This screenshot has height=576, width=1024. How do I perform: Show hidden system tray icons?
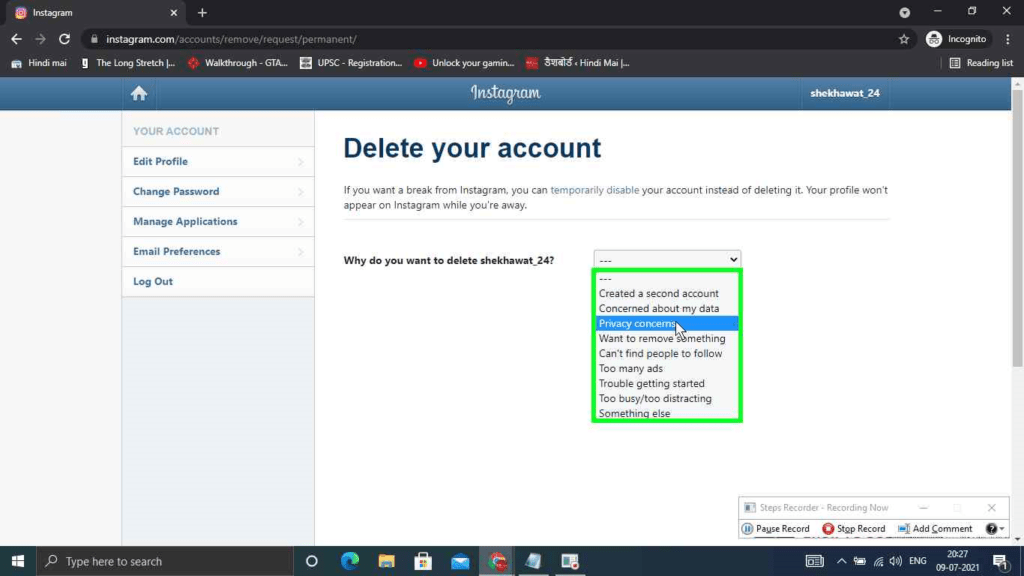coord(841,561)
